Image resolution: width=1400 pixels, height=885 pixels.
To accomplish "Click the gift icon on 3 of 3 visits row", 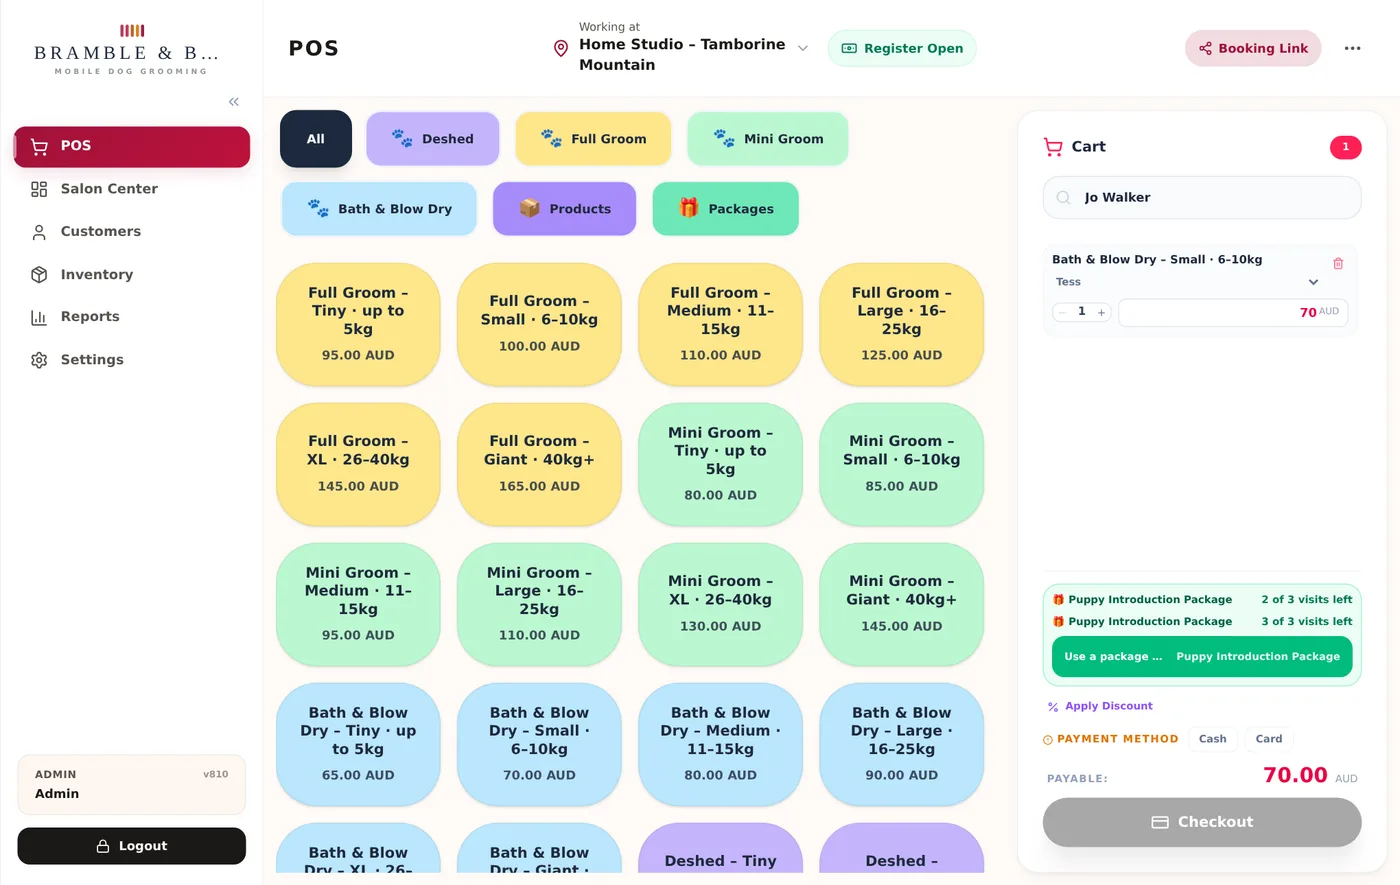I will (1058, 622).
